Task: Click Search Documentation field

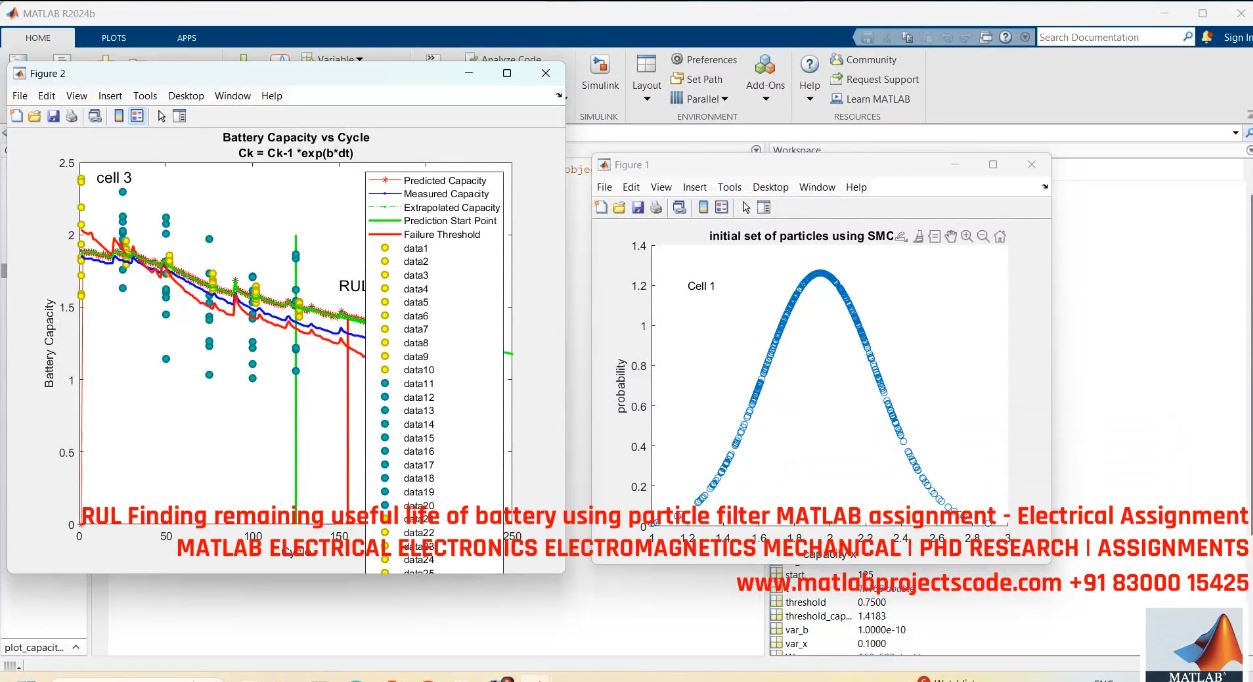Action: [1108, 37]
